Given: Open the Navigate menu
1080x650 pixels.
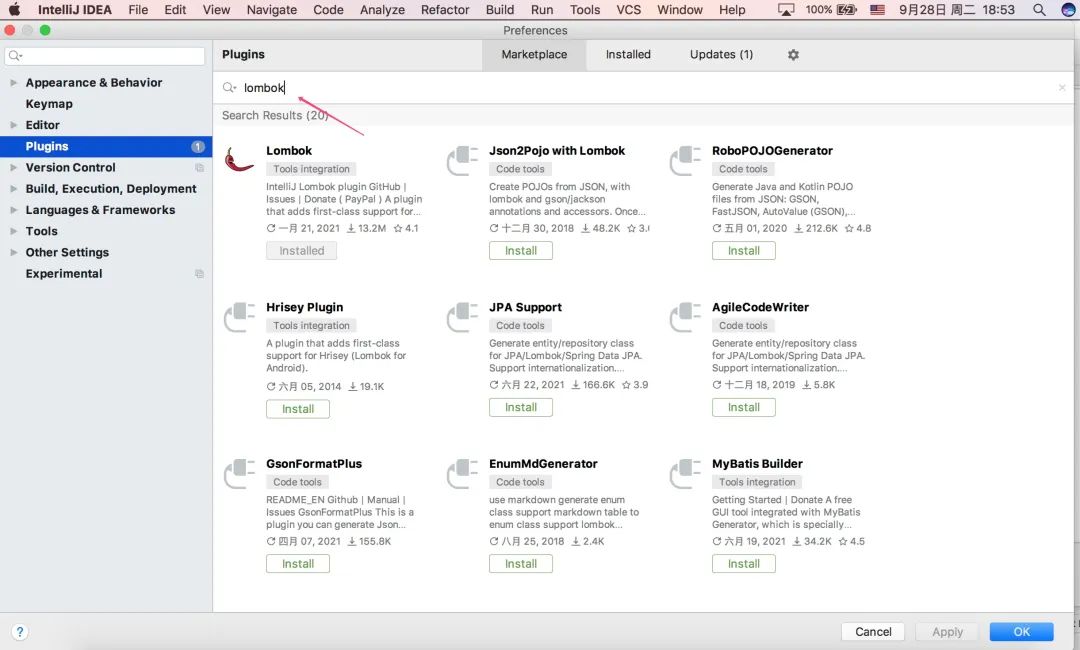Looking at the screenshot, I should pos(271,10).
